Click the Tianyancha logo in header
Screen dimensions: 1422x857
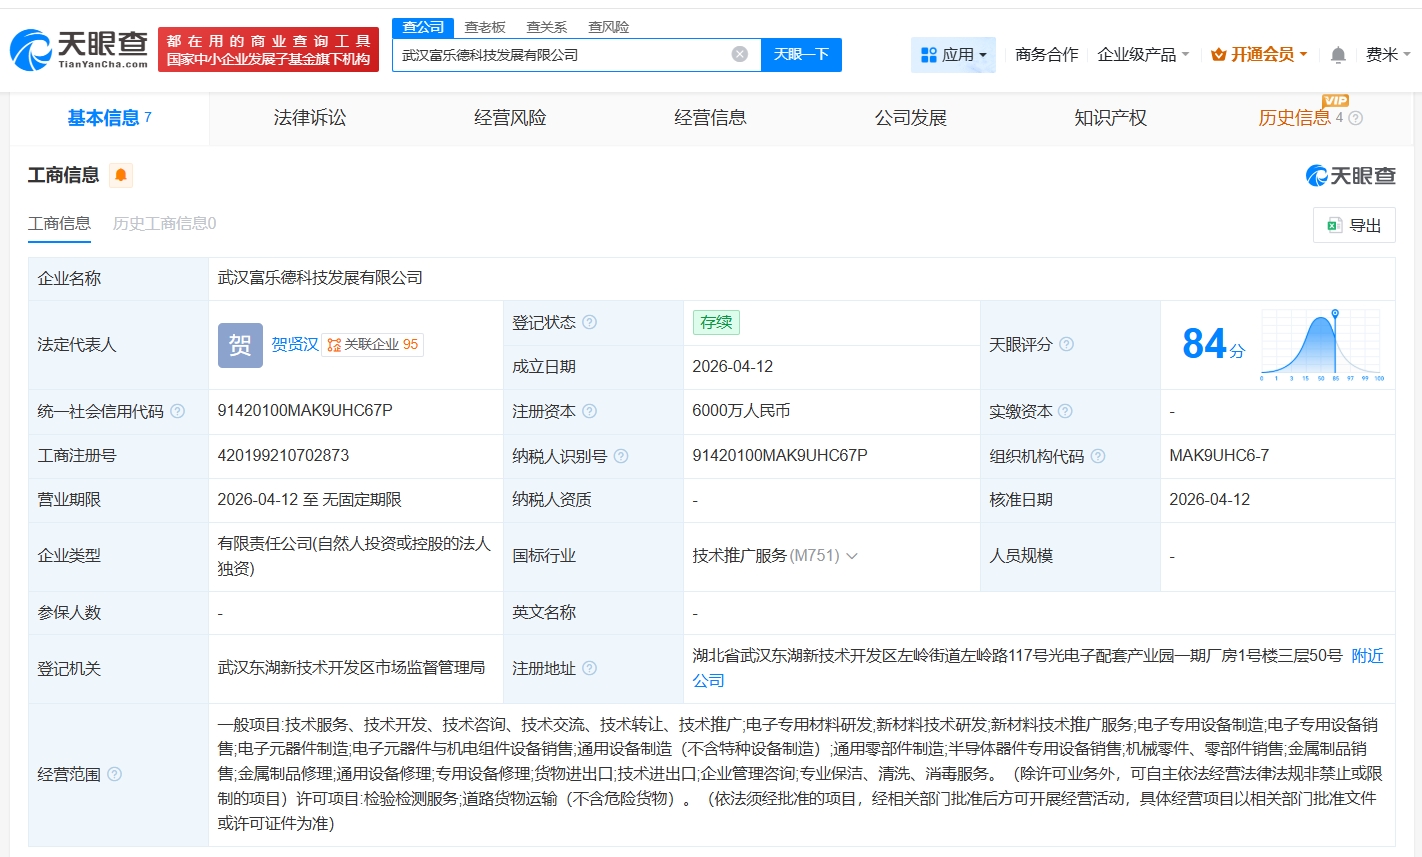[x=80, y=49]
